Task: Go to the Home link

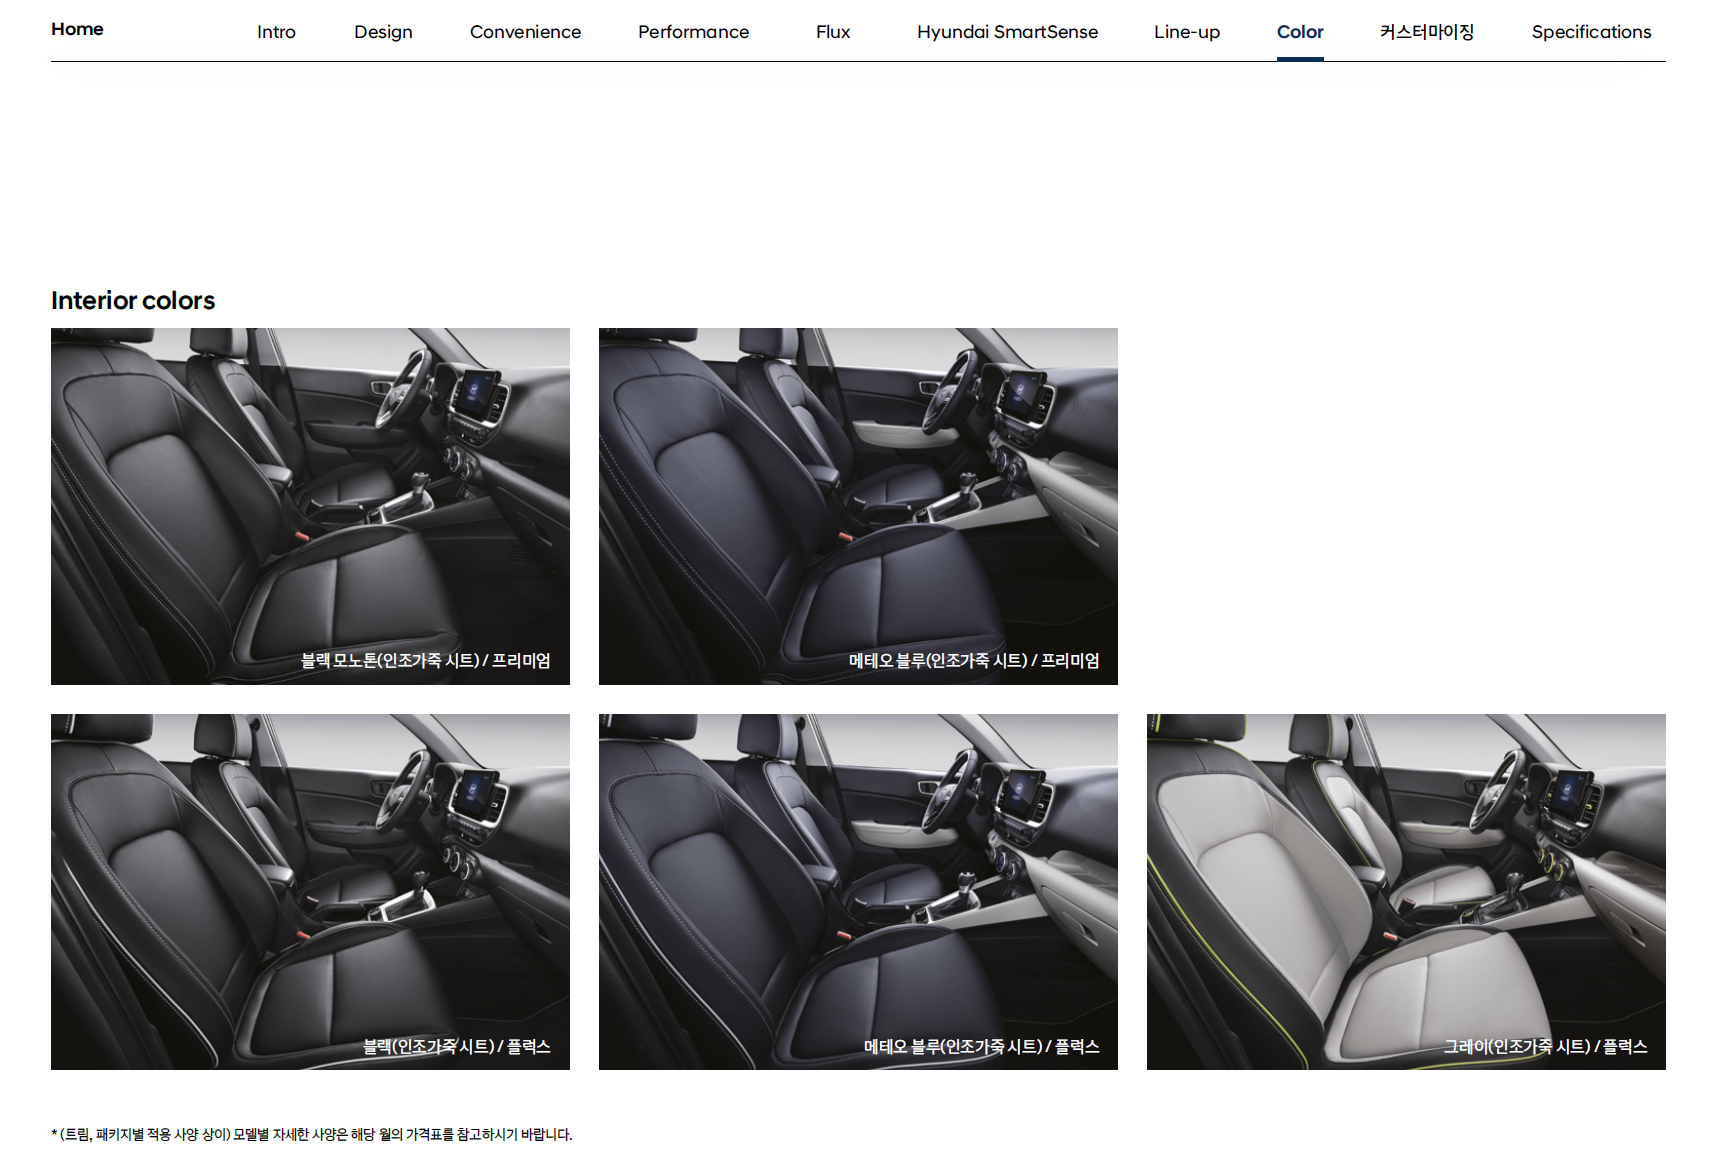Action: pyautogui.click(x=77, y=29)
